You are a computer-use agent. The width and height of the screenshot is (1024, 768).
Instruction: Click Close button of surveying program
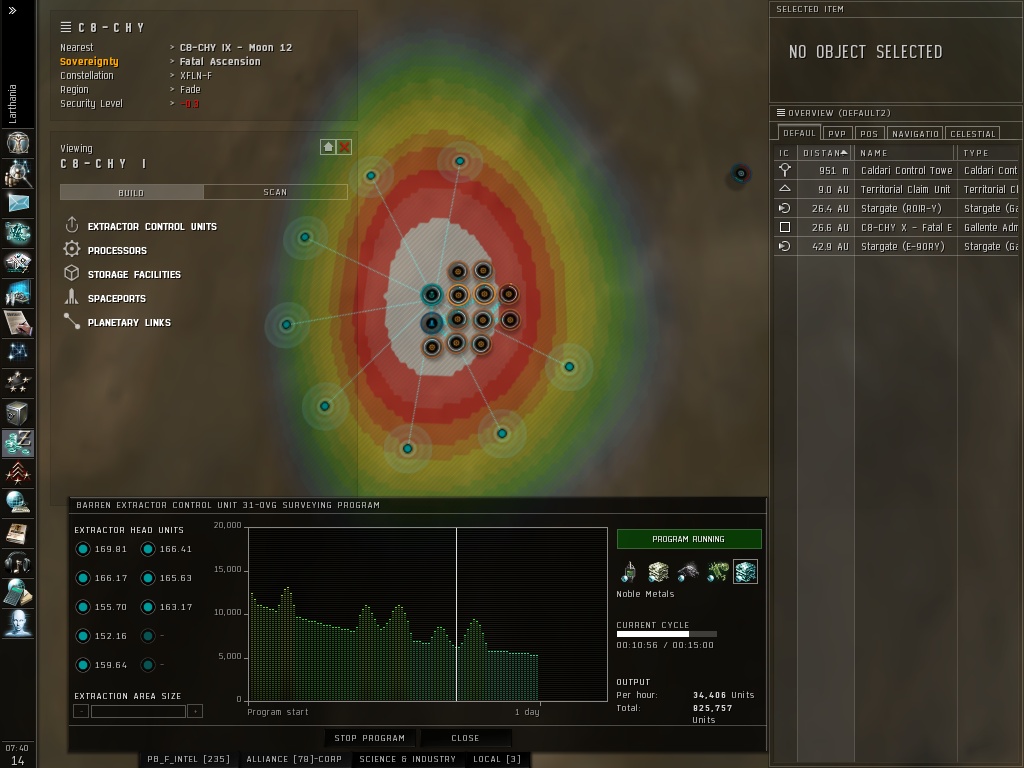click(x=465, y=738)
